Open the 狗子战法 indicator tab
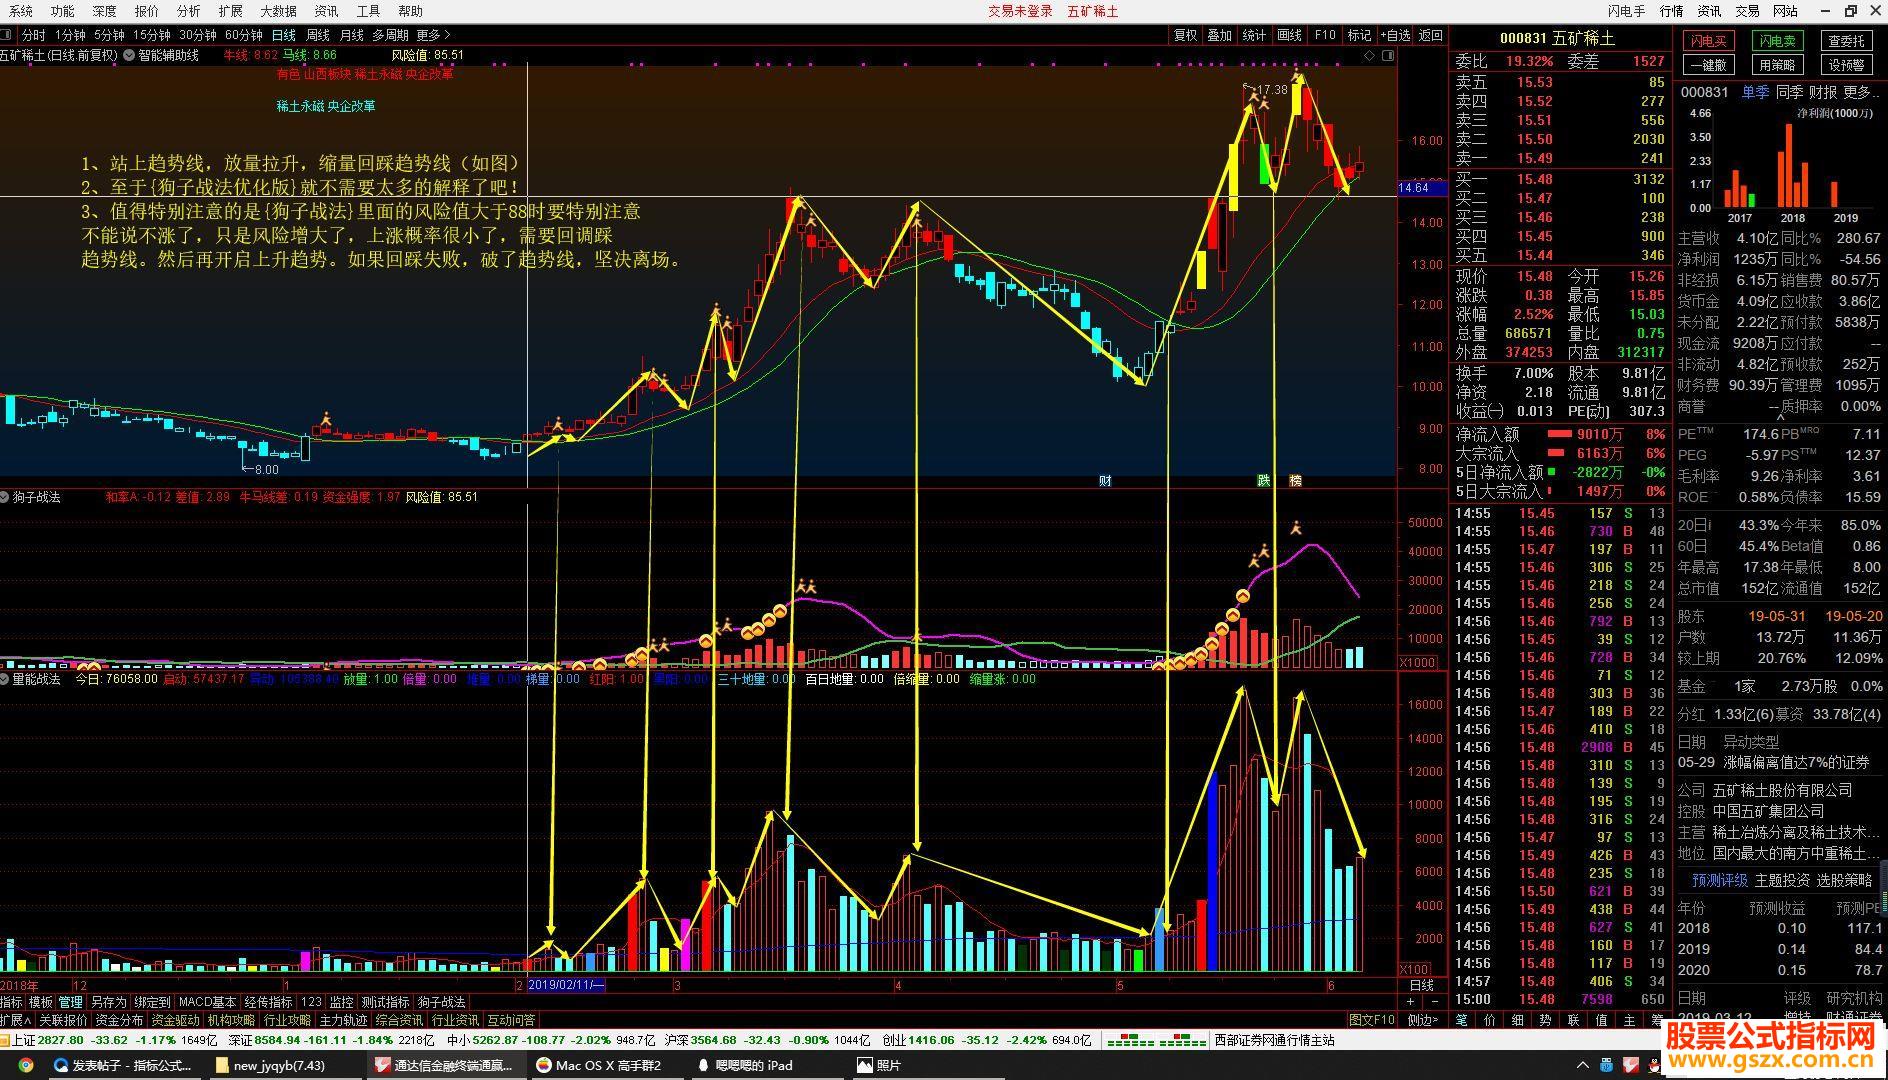The image size is (1888, 1080). click(441, 1002)
